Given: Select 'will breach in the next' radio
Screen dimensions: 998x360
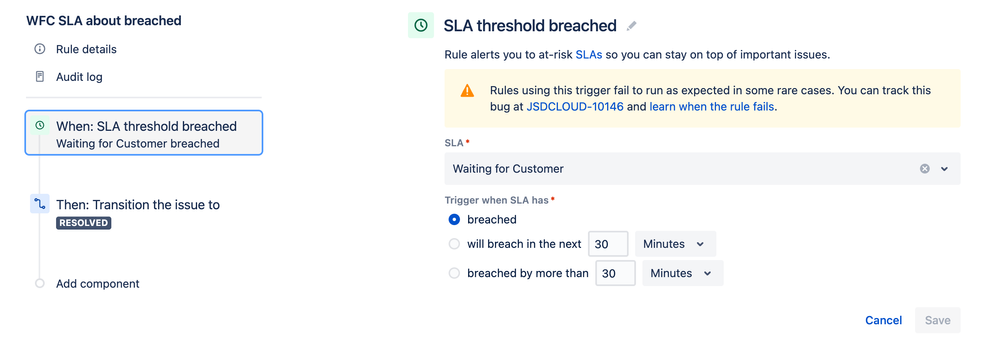Looking at the screenshot, I should [x=454, y=244].
